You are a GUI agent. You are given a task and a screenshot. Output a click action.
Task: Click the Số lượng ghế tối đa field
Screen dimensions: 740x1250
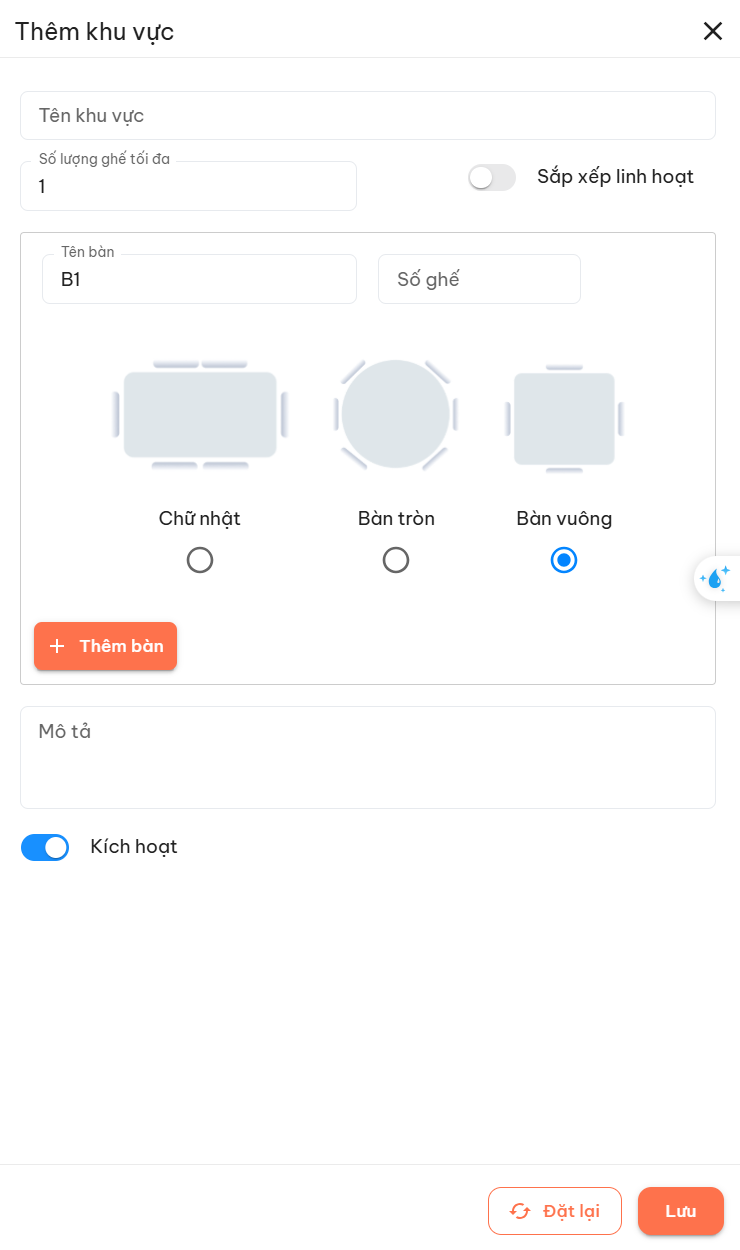click(x=188, y=187)
